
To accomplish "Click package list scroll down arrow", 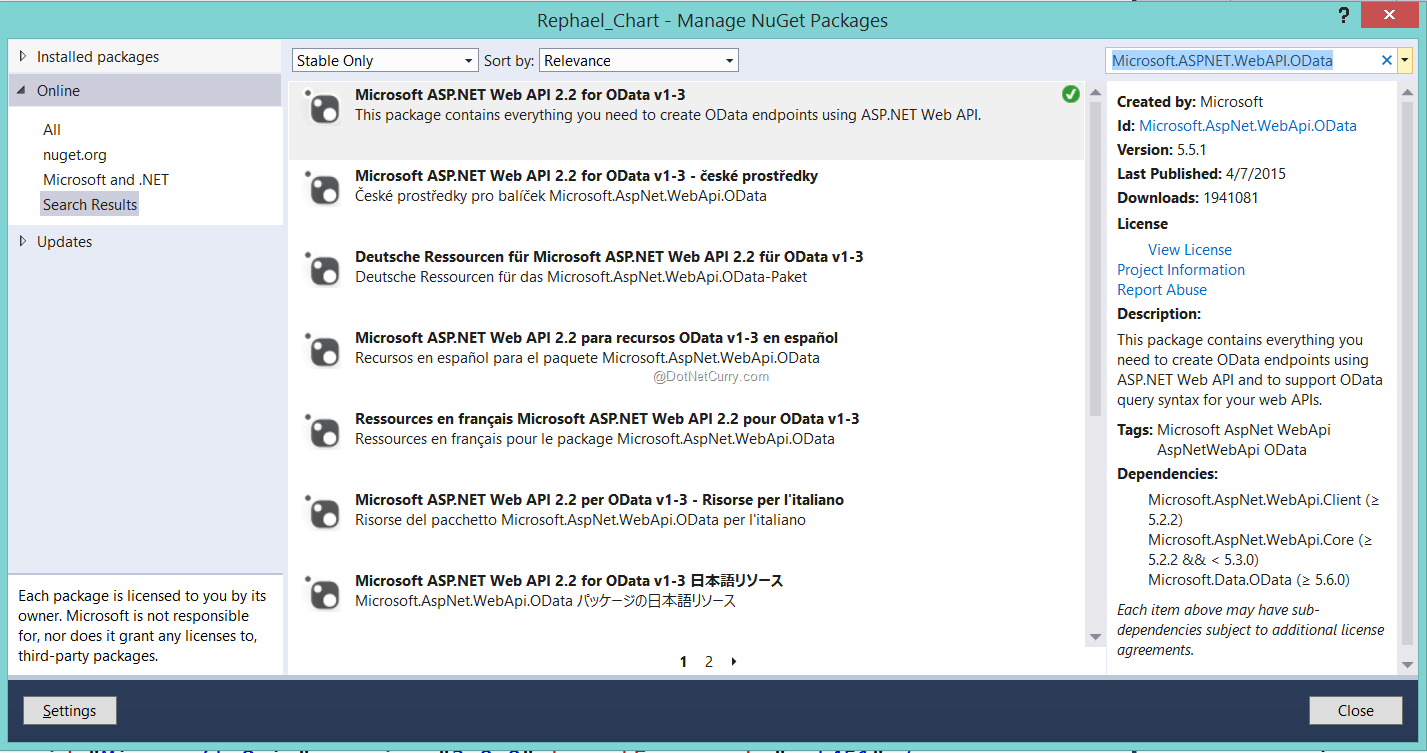I will click(1095, 636).
